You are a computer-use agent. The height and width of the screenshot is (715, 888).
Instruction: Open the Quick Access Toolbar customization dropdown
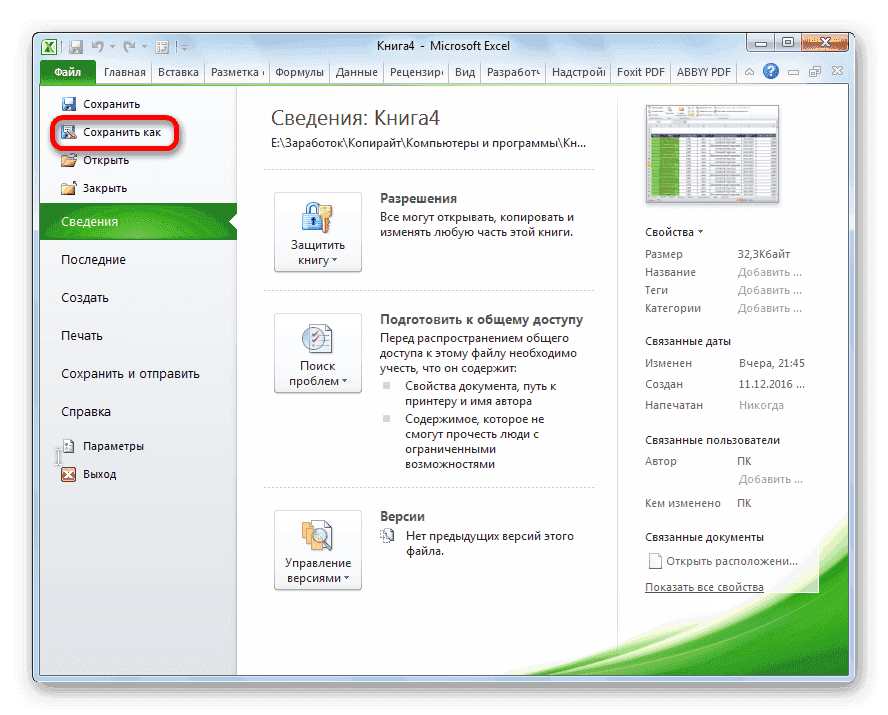pos(183,46)
